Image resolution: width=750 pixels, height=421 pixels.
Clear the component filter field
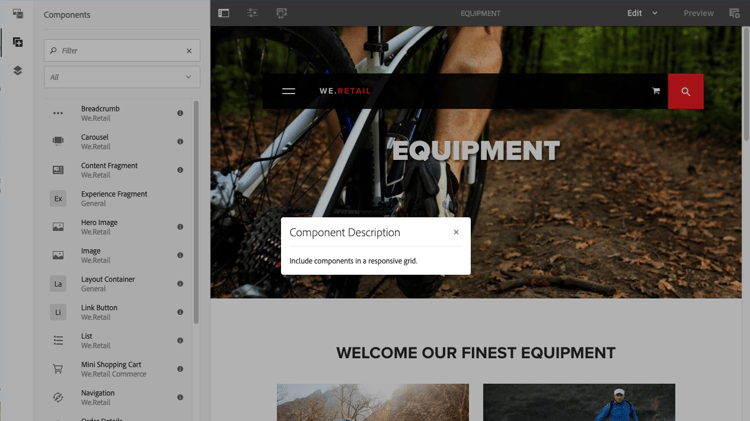tap(189, 51)
